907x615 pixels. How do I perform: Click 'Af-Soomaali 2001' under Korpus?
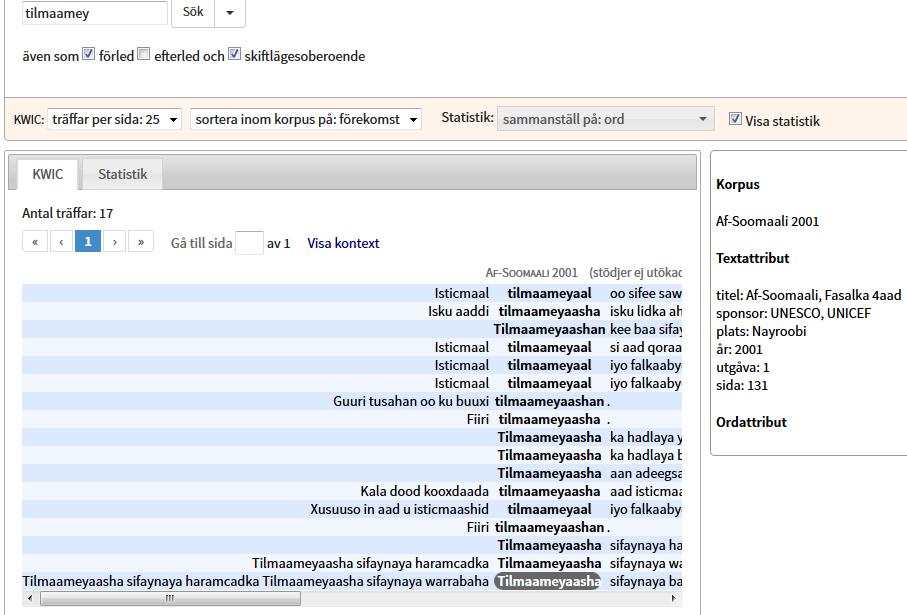[x=767, y=221]
